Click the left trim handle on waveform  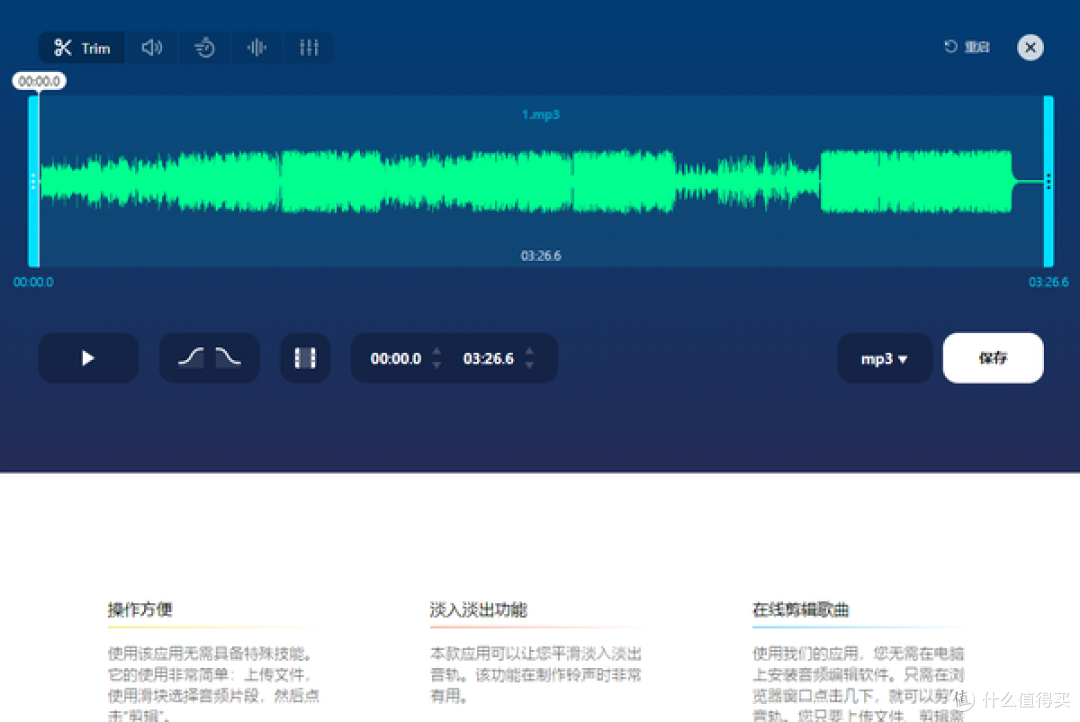coord(33,181)
